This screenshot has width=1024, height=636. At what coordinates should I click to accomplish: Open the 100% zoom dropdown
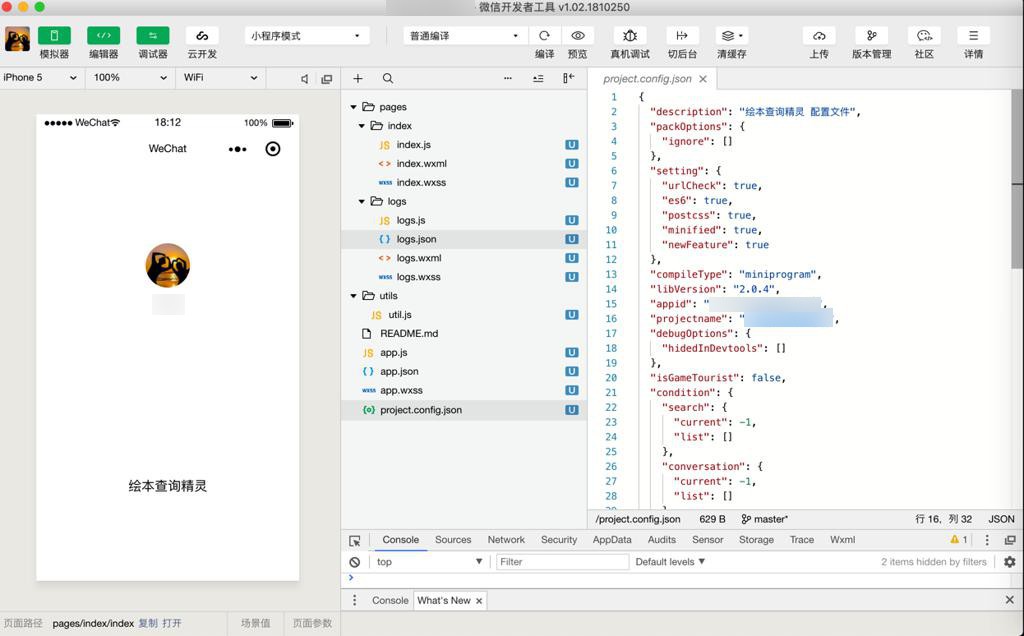coord(130,78)
